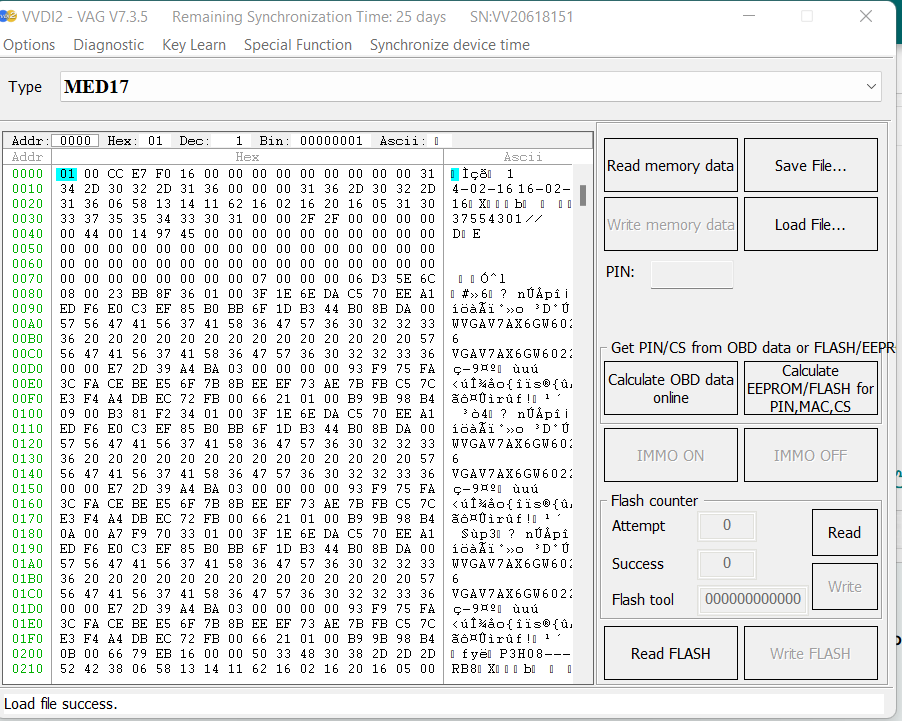Click the address row 0100 label
The width and height of the screenshot is (902, 721).
click(27, 412)
